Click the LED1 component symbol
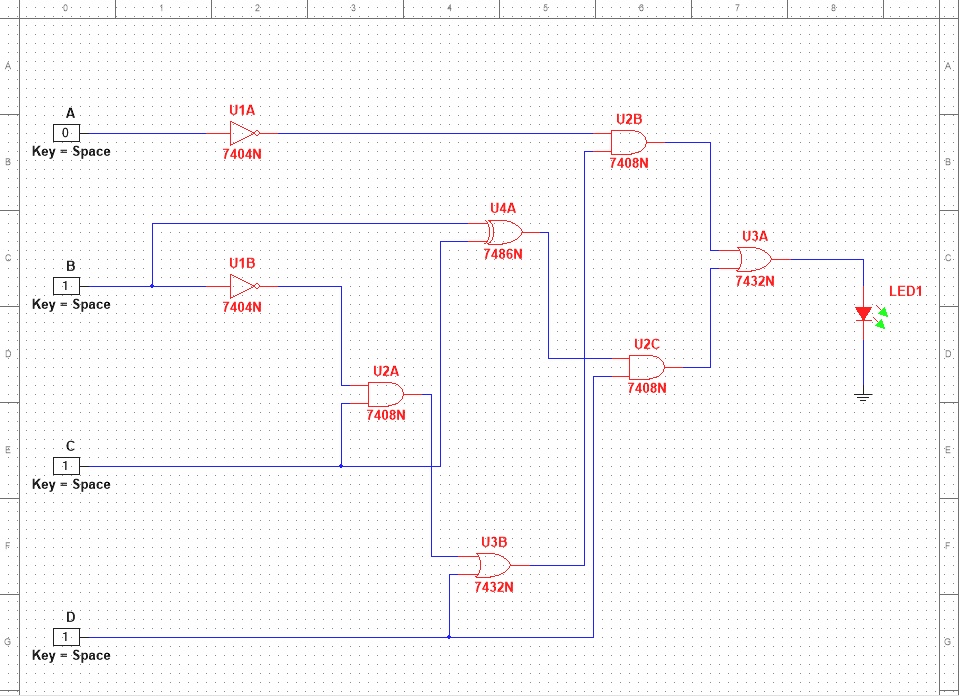The height and width of the screenshot is (696, 959). point(862,313)
